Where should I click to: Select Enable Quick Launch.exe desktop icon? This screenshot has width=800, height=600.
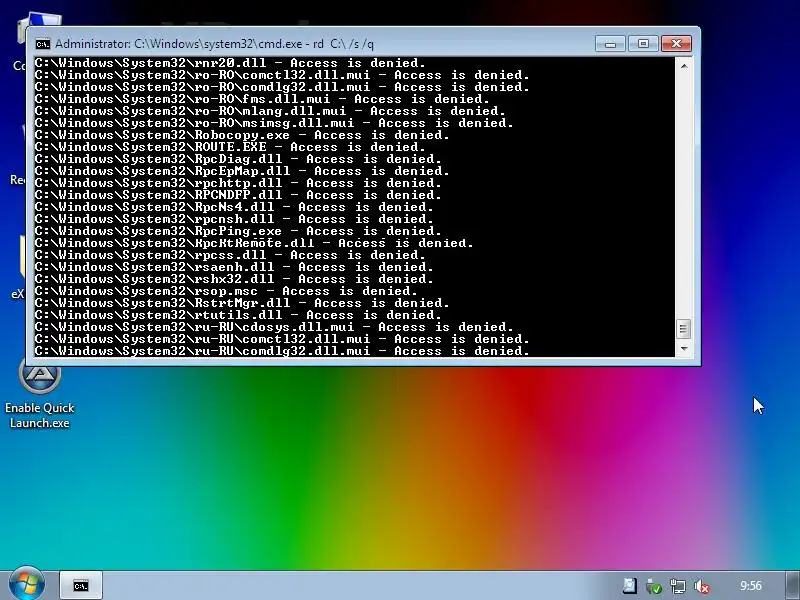(39, 394)
